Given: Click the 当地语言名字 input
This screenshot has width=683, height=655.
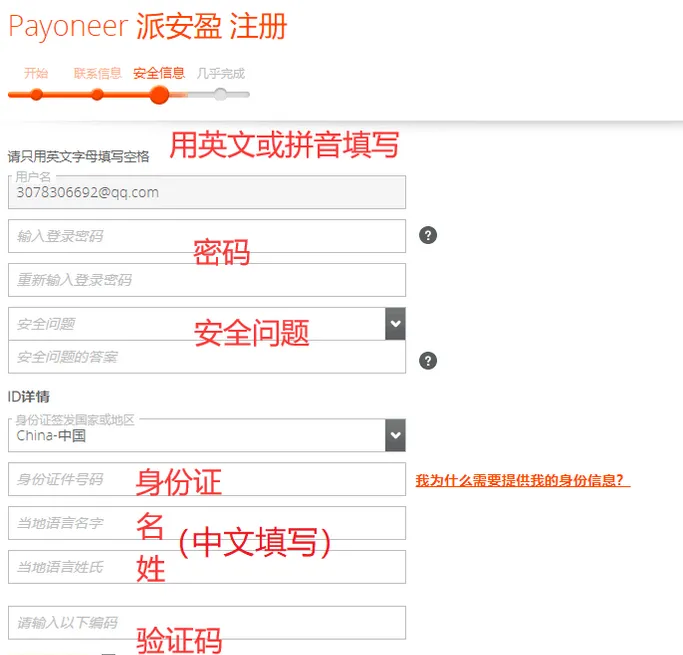Looking at the screenshot, I should click(207, 523).
